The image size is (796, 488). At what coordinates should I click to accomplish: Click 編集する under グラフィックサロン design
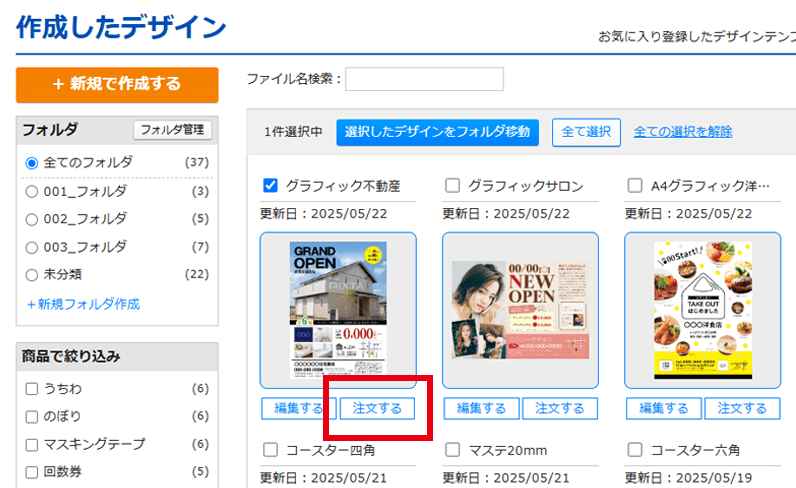pyautogui.click(x=481, y=408)
